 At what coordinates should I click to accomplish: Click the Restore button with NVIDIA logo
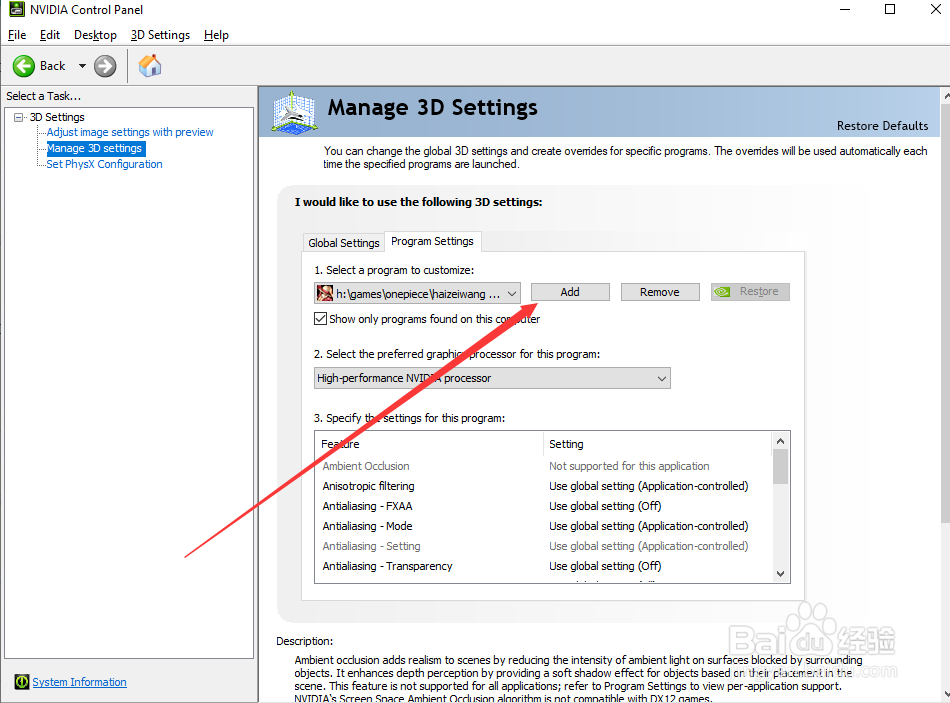(750, 292)
